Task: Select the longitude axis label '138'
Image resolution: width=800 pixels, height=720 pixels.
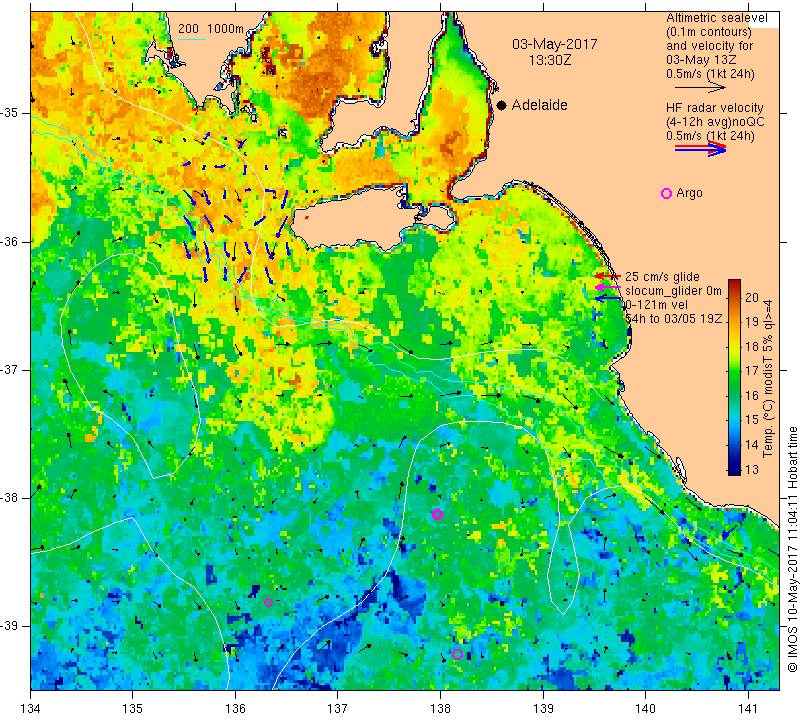Action: tap(440, 709)
